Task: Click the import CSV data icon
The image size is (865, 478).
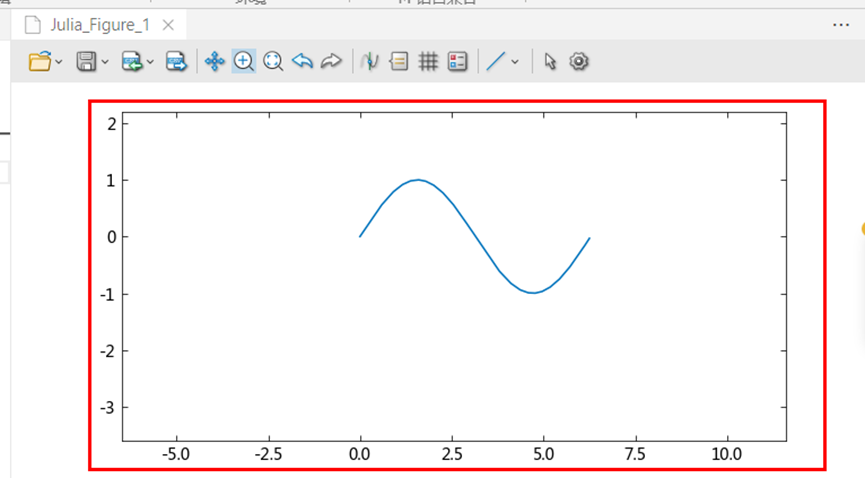Action: (132, 61)
